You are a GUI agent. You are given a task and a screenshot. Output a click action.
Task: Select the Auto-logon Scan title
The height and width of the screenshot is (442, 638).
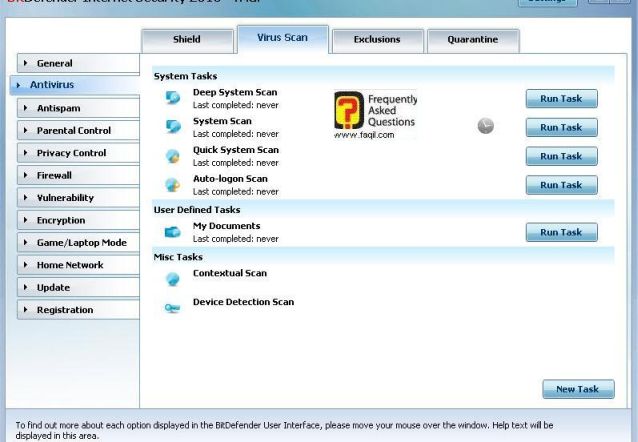tap(230, 179)
